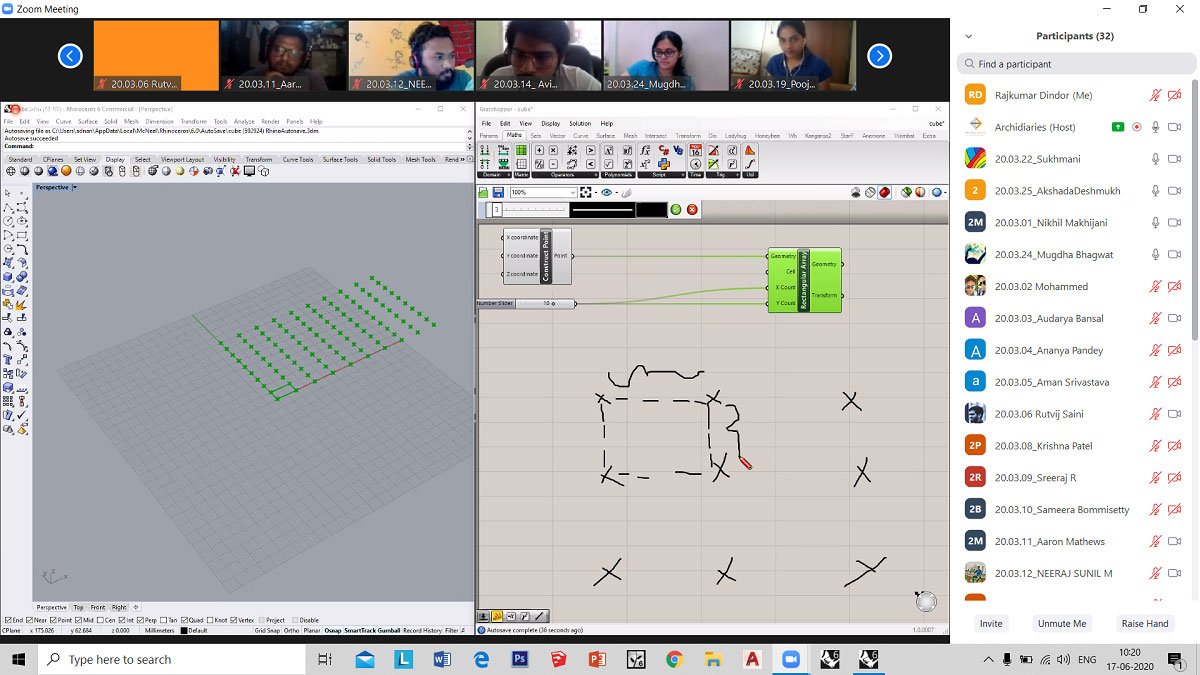Click the red X cancel icon
The image size is (1200, 675).
click(692, 209)
